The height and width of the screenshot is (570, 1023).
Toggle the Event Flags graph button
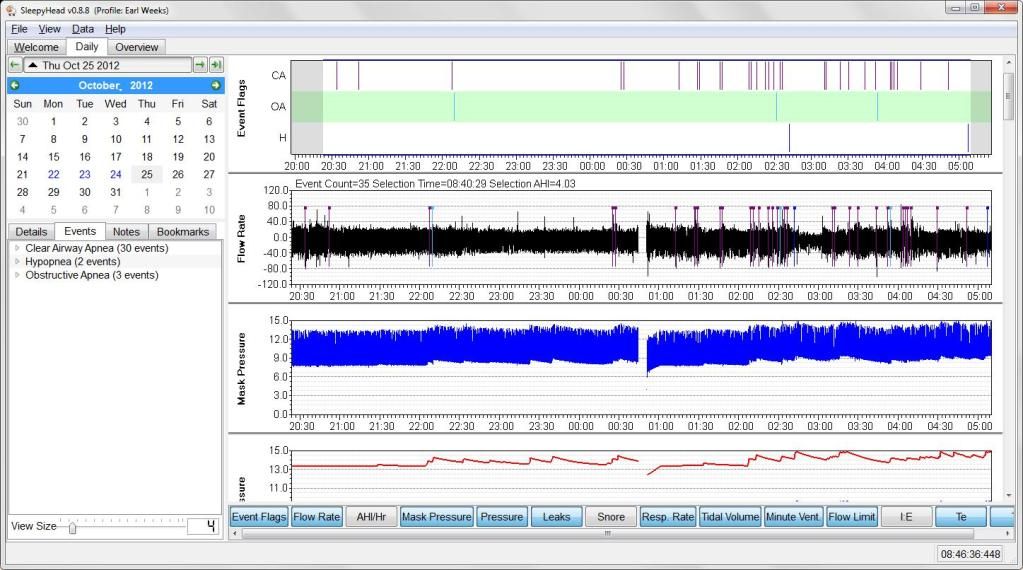pos(259,517)
